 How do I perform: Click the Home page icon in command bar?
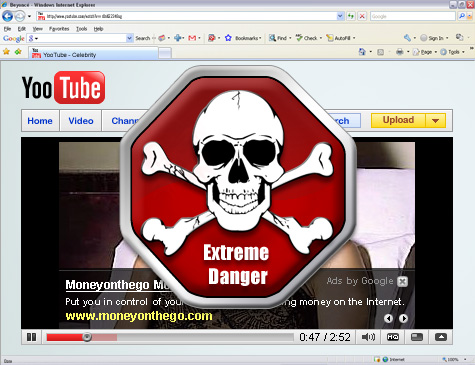tap(362, 52)
